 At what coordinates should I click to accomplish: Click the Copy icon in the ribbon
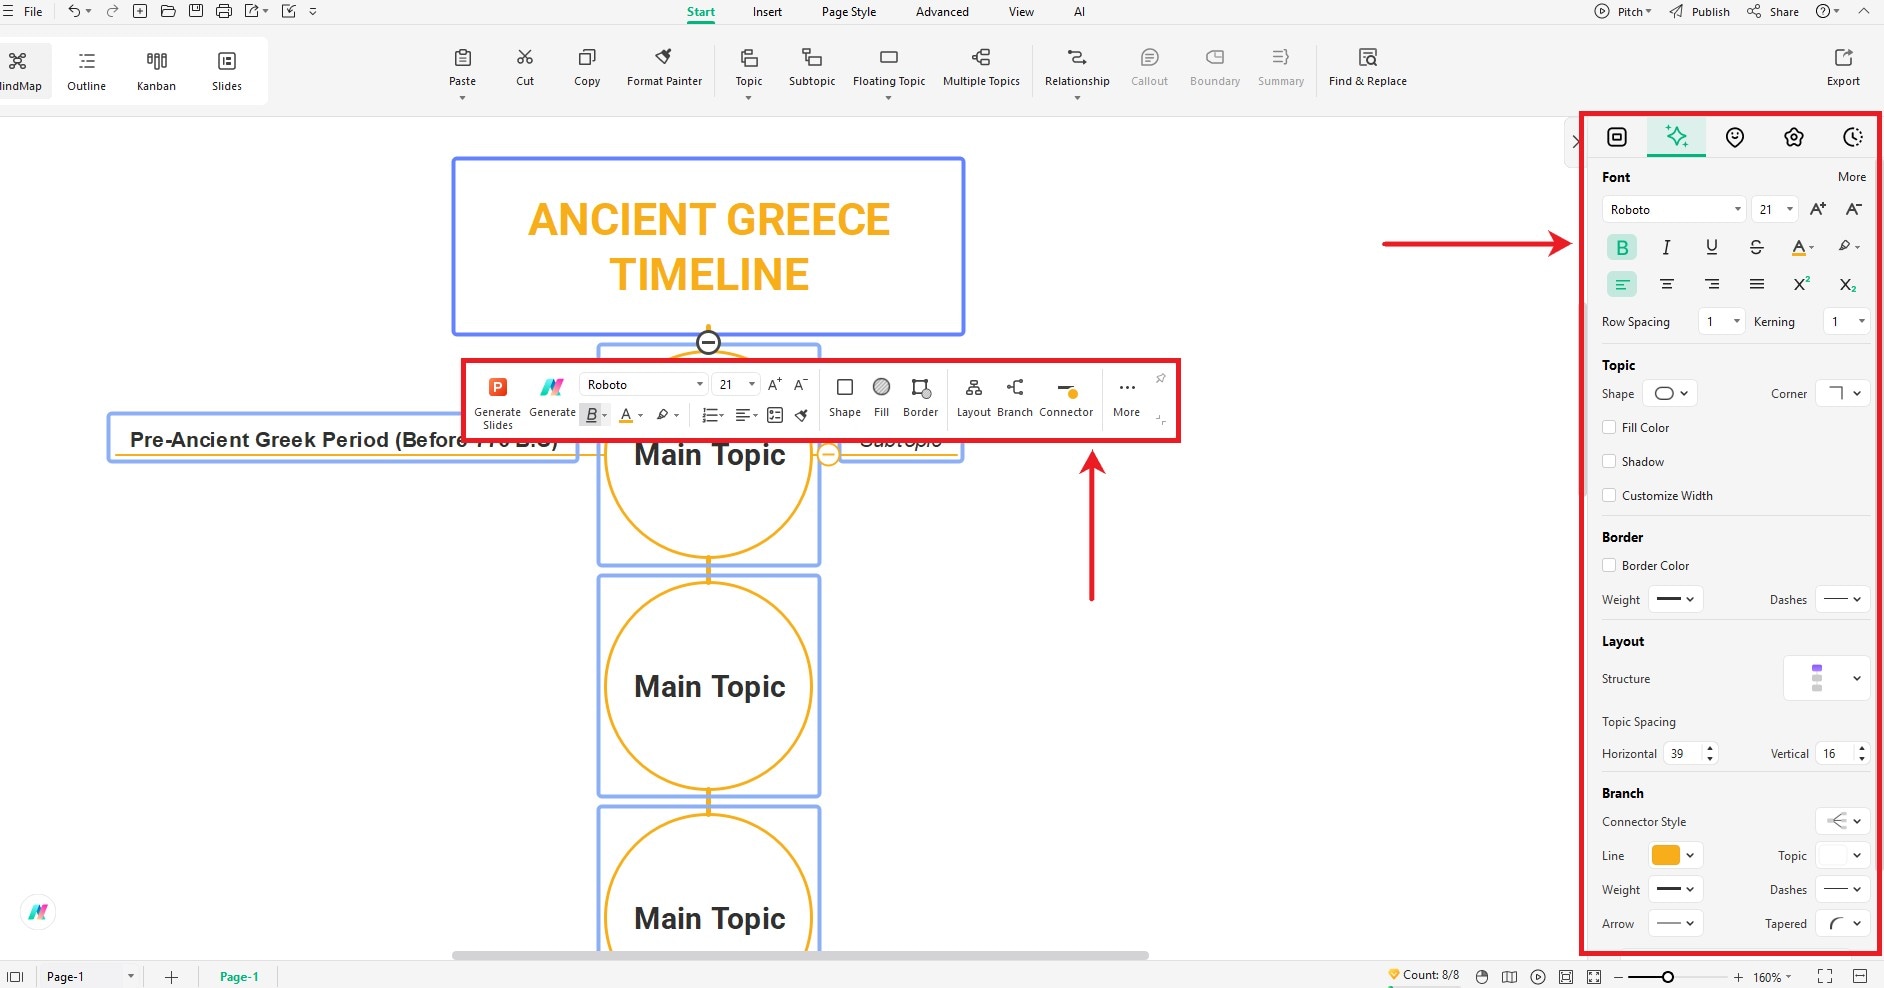[587, 58]
